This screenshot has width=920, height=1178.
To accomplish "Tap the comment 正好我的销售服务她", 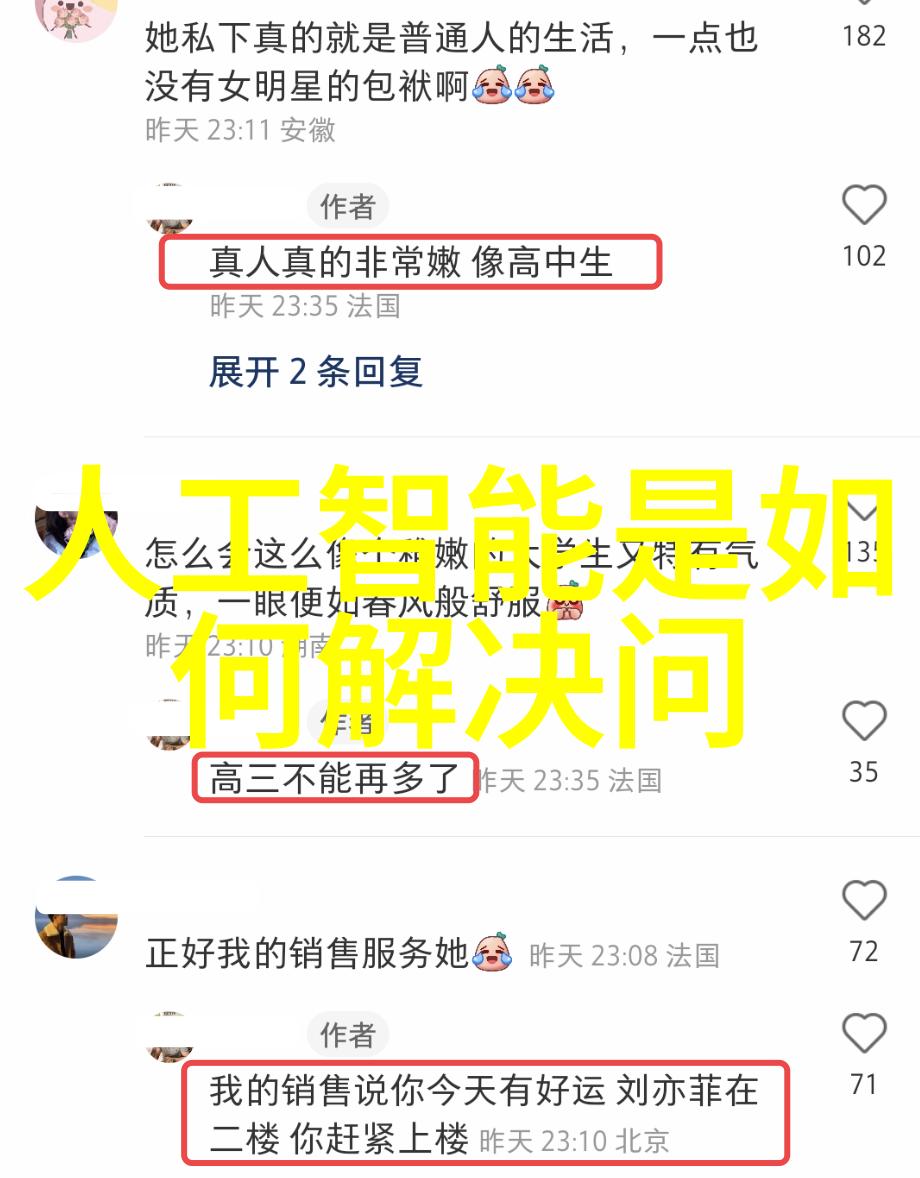I will pos(329,953).
